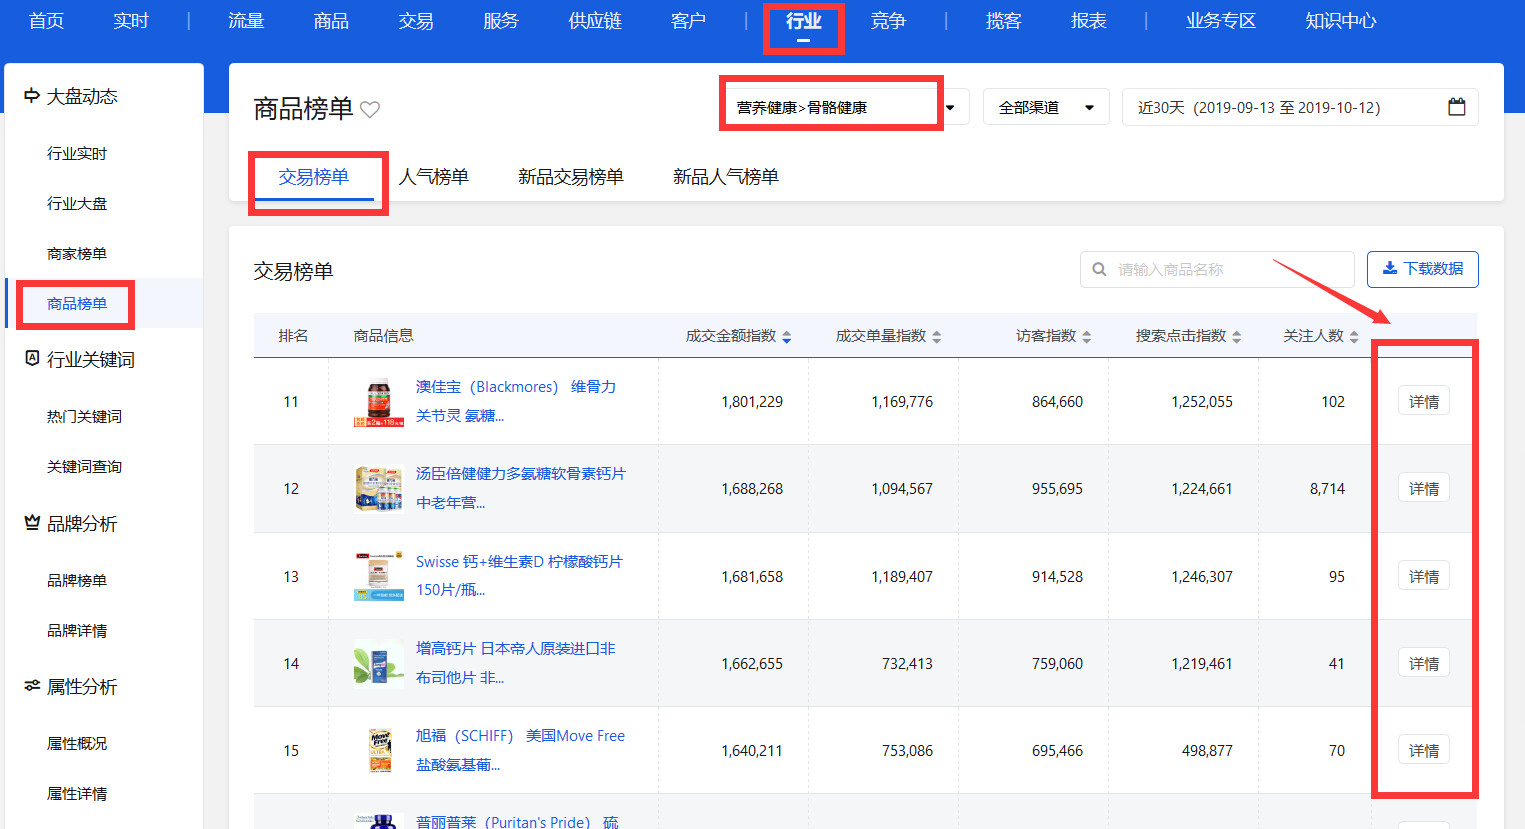Screen dimensions: 1525x829
Task: Sort by 访客指数 column arrows
Action: tap(1087, 337)
